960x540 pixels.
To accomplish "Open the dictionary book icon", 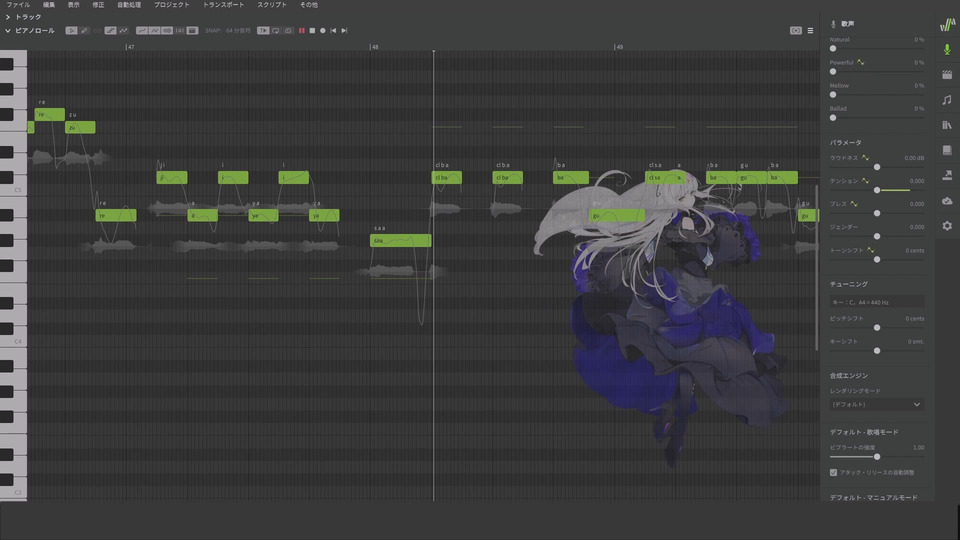I will pos(947,151).
